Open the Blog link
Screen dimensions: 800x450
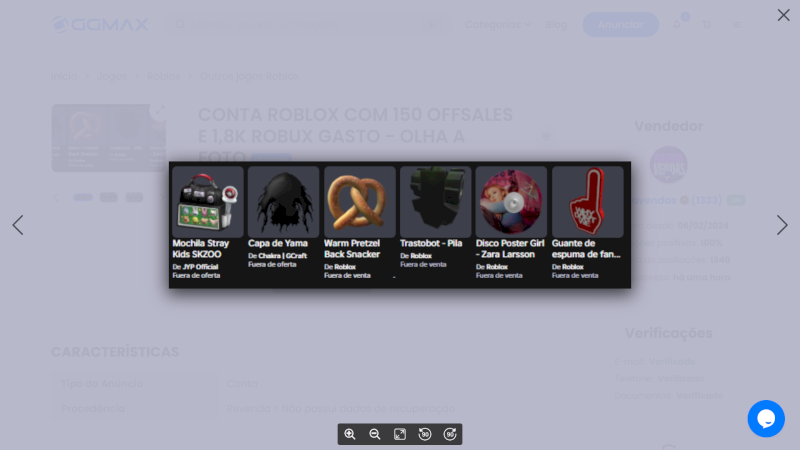[556, 24]
